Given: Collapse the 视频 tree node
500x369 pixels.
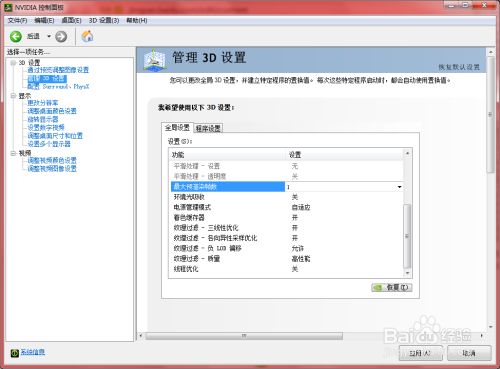Looking at the screenshot, I should (13, 153).
